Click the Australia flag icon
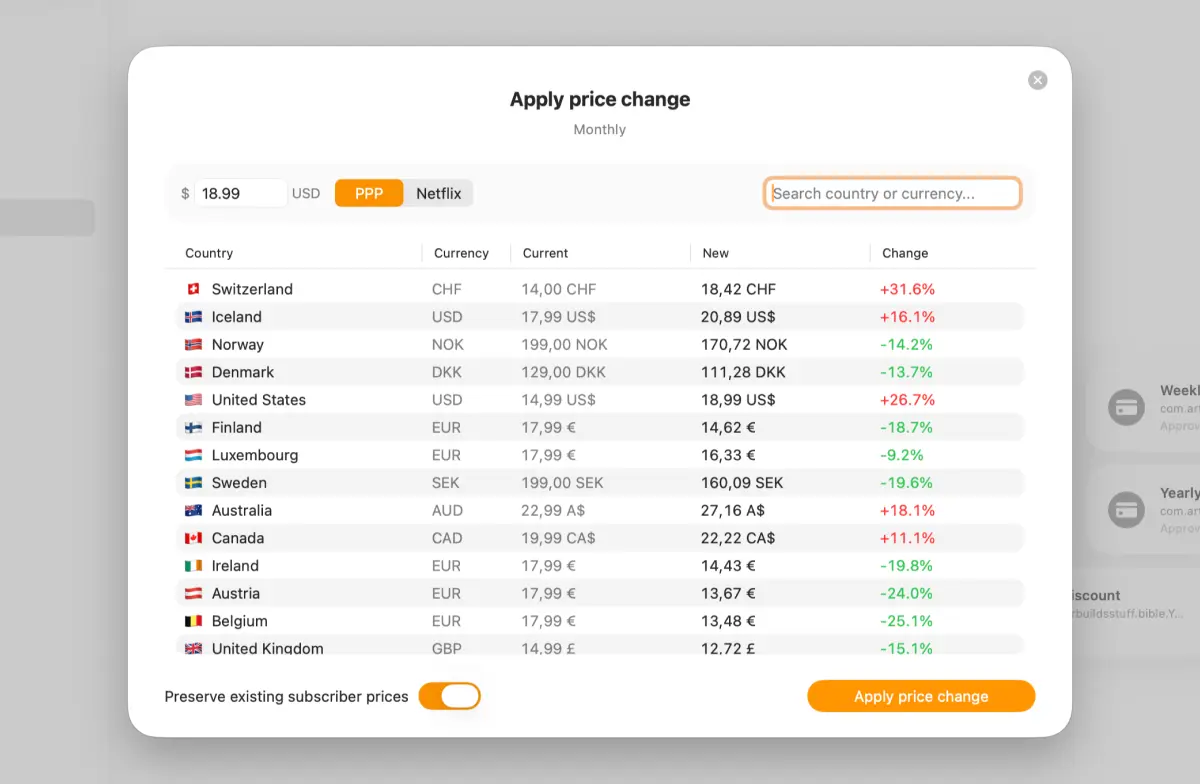This screenshot has width=1200, height=784. point(194,510)
